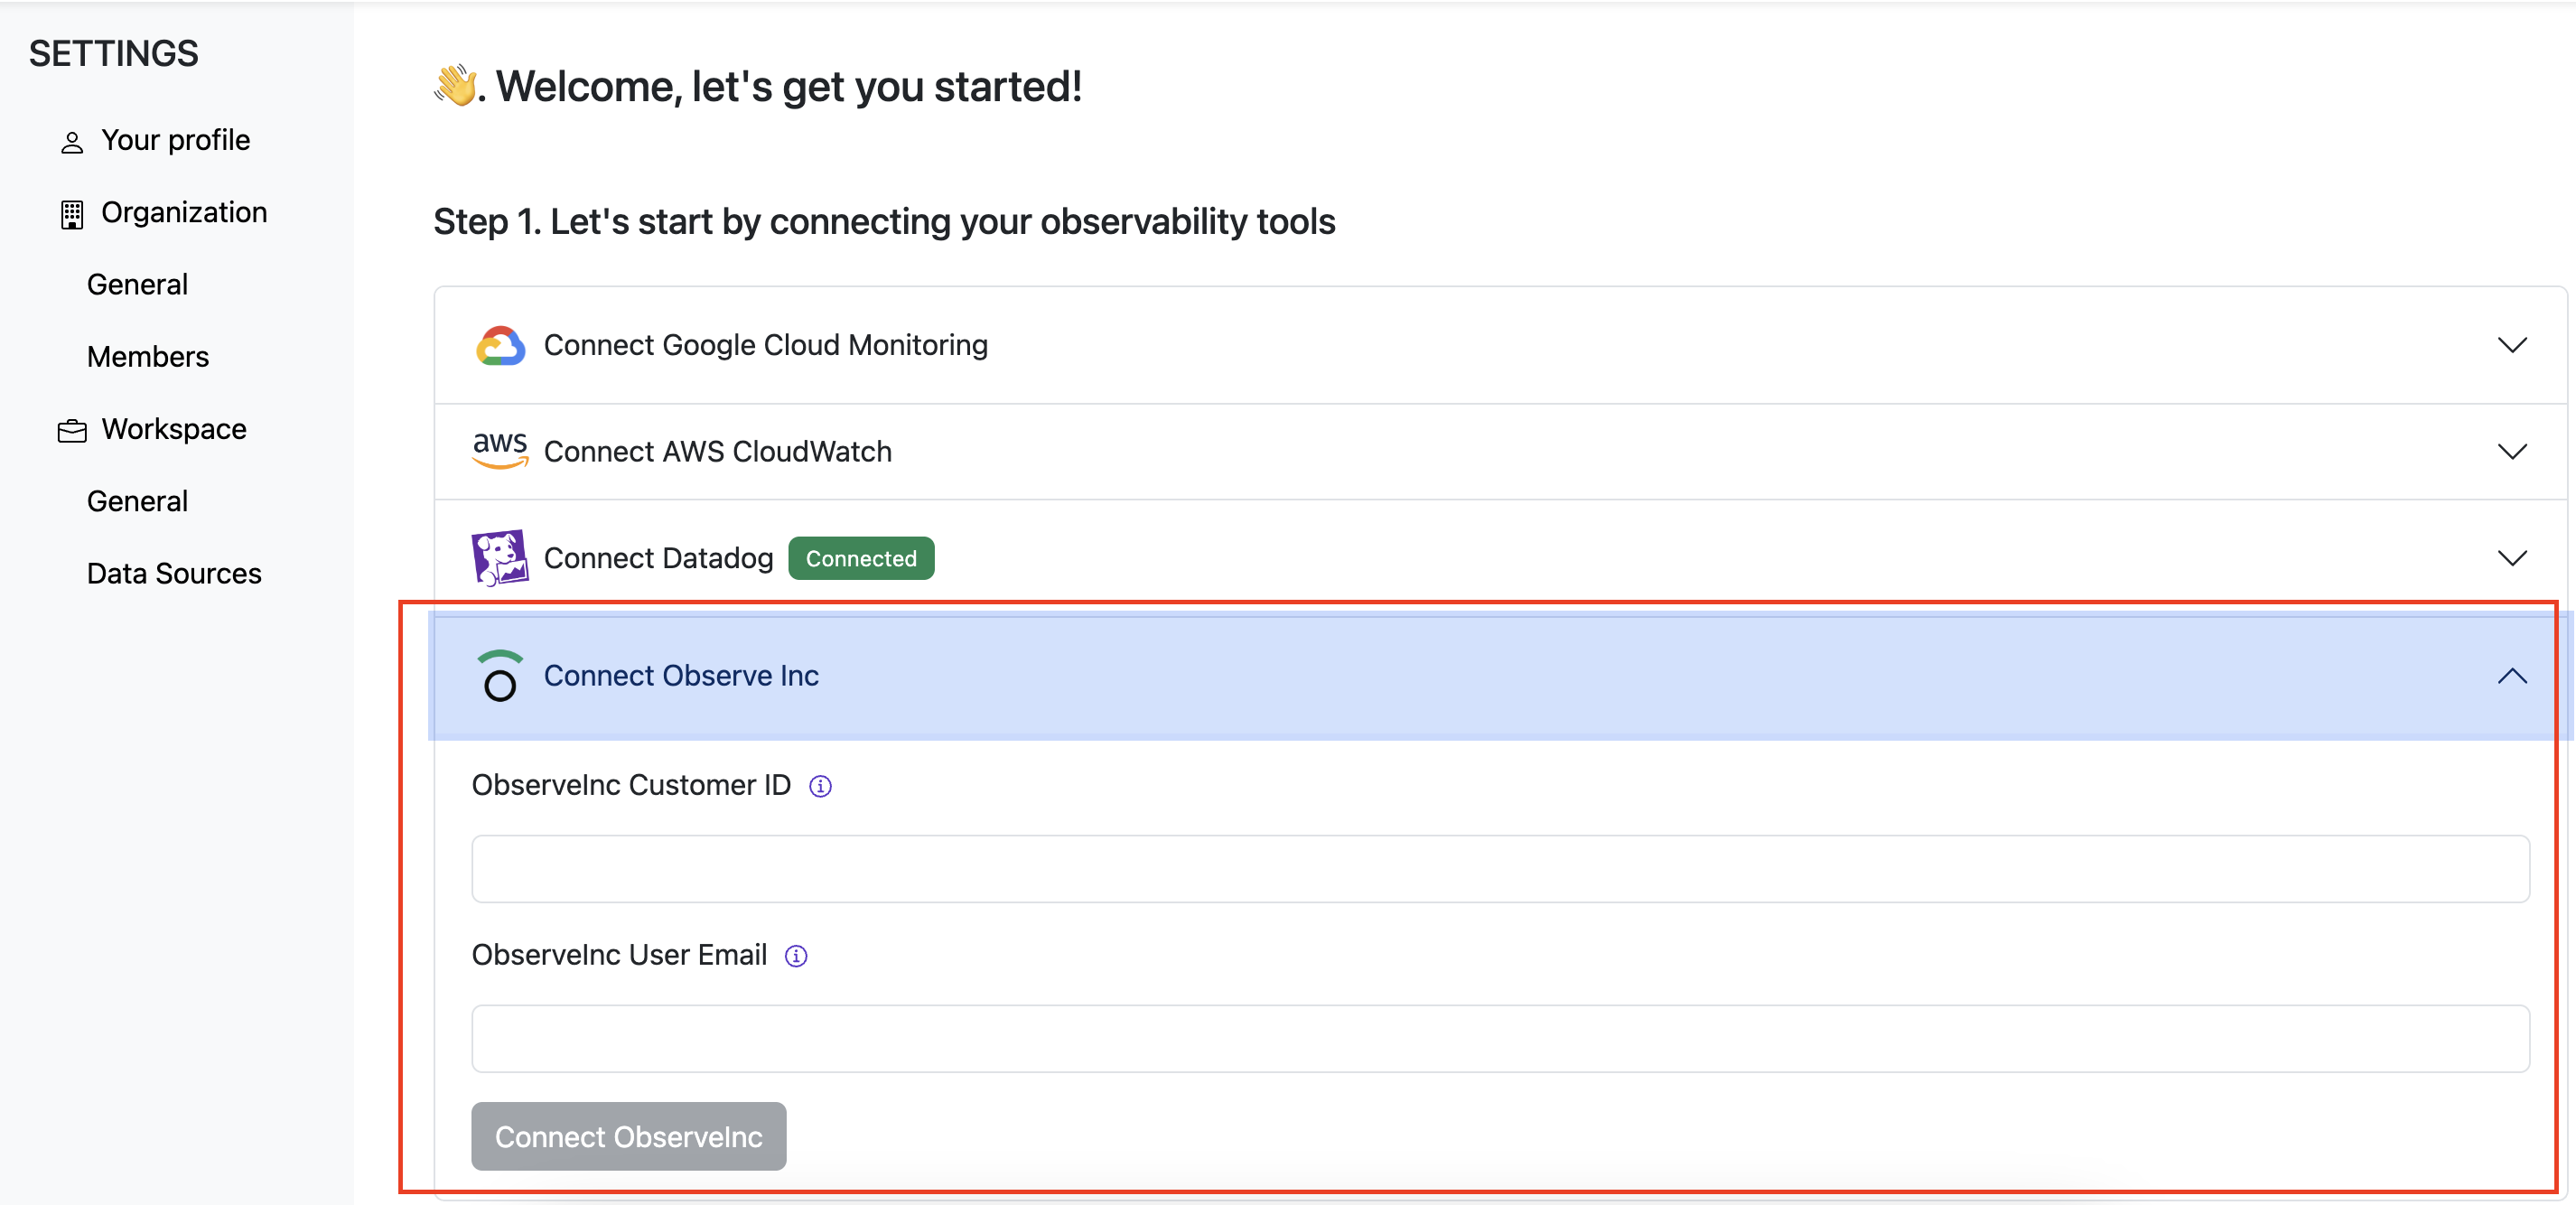This screenshot has width=2576, height=1205.
Task: Expand the AWS CloudWatch section chevron
Action: pos(2511,451)
